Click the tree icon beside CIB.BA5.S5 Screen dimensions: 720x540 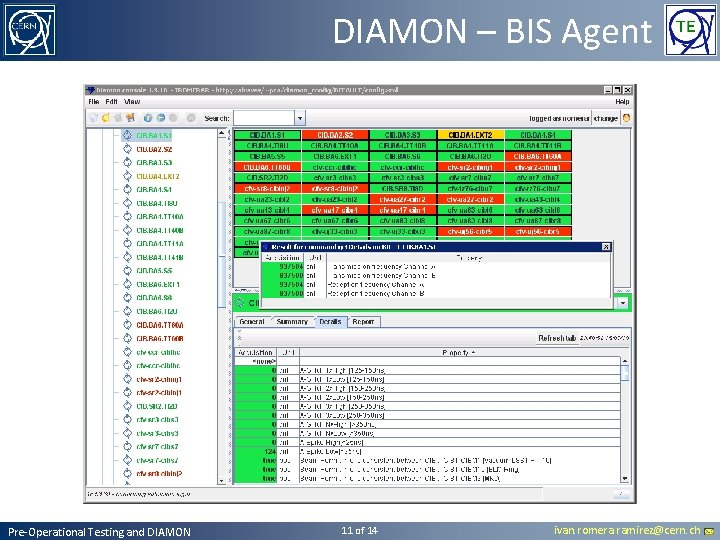coord(127,270)
